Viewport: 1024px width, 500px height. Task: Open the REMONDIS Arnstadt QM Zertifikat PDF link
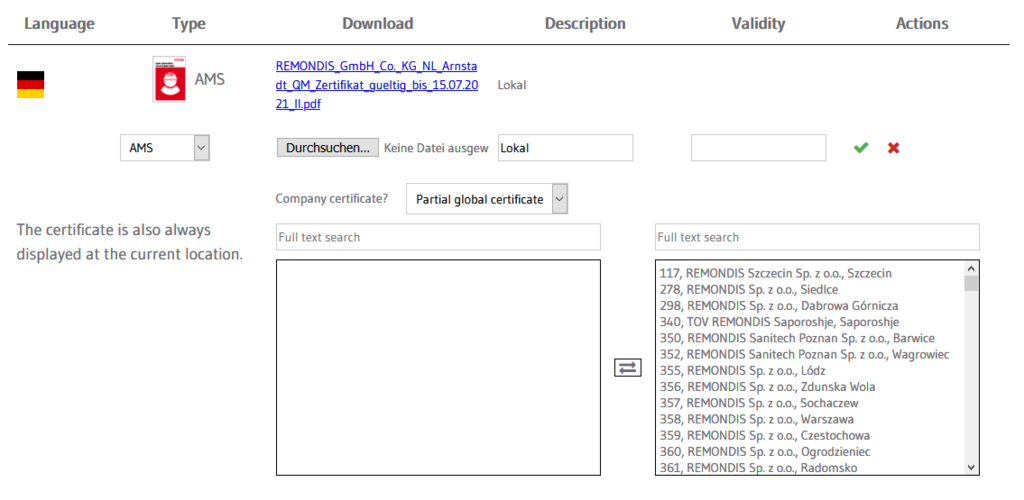(x=377, y=85)
